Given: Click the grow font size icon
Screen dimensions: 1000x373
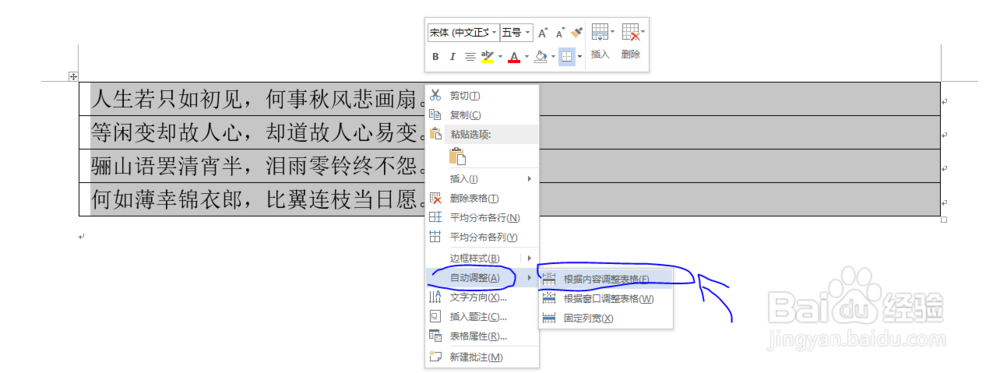Looking at the screenshot, I should click(543, 33).
